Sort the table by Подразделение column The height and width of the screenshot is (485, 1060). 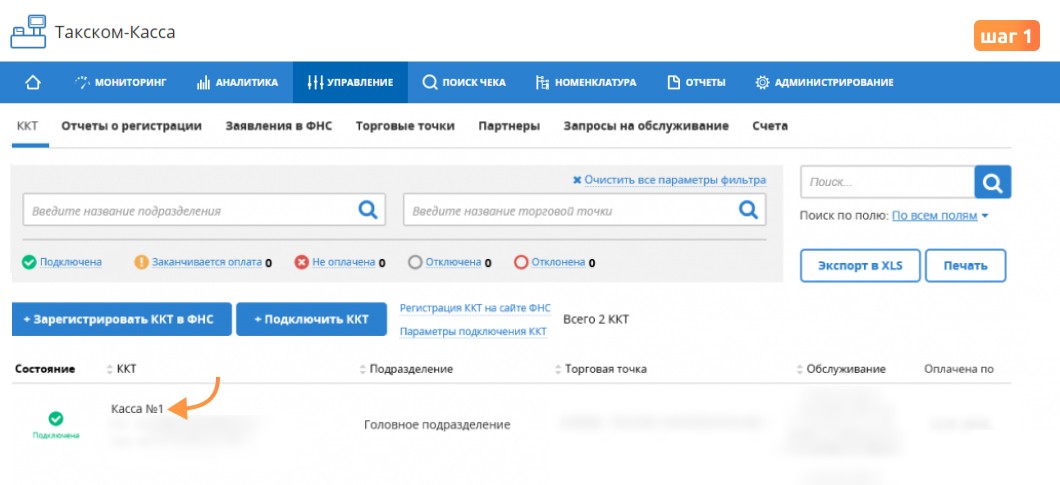[406, 369]
